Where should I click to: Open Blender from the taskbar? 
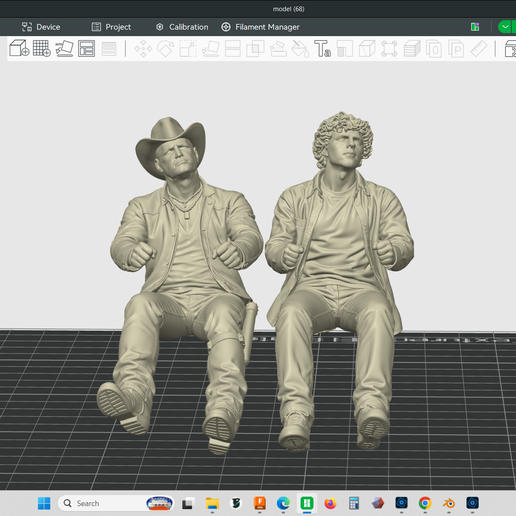[449, 503]
